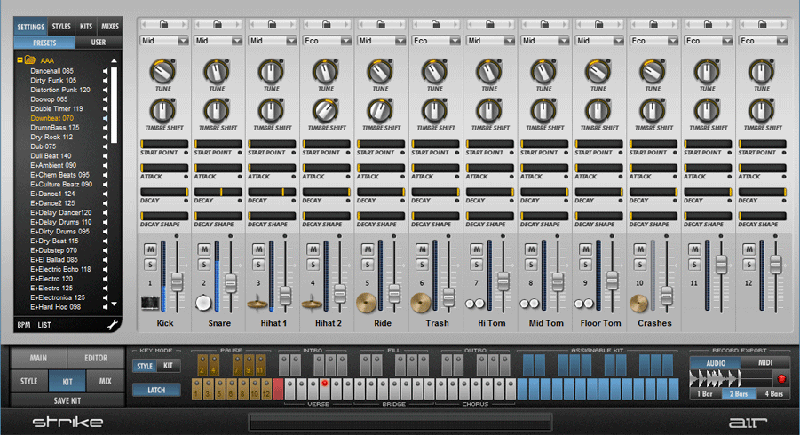Switch to the Kits tab in browser
Viewport: 800px width, 435px height.
coord(86,26)
